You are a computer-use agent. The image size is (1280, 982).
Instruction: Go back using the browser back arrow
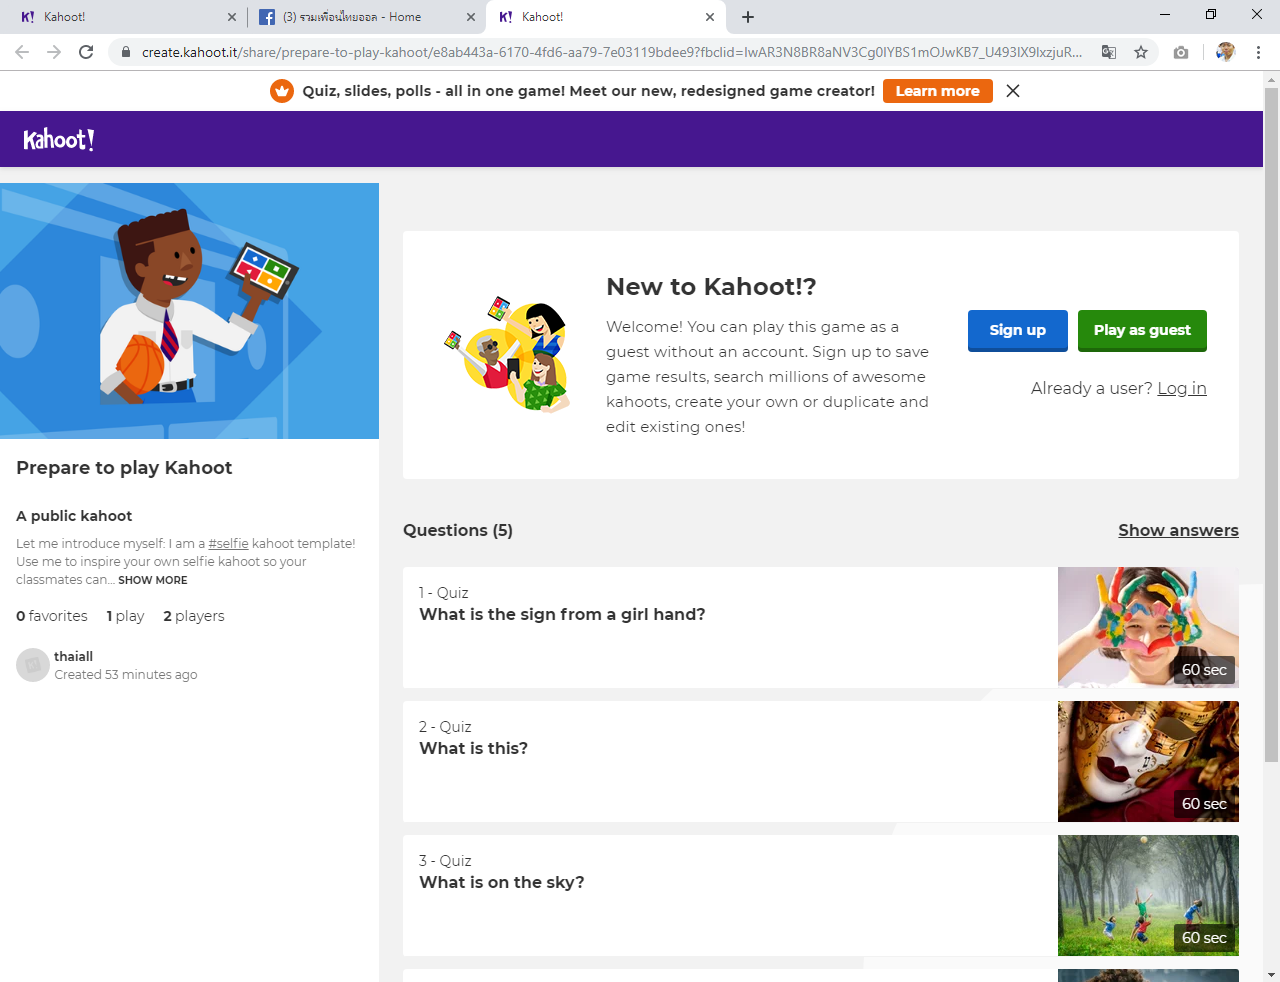(x=22, y=52)
